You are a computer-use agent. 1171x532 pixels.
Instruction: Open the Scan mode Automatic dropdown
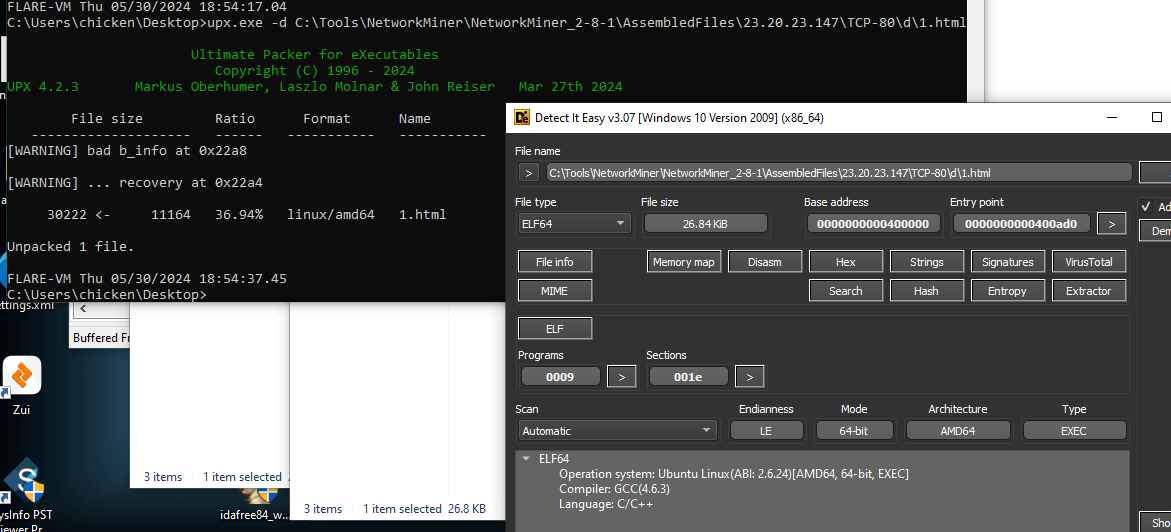pos(617,431)
